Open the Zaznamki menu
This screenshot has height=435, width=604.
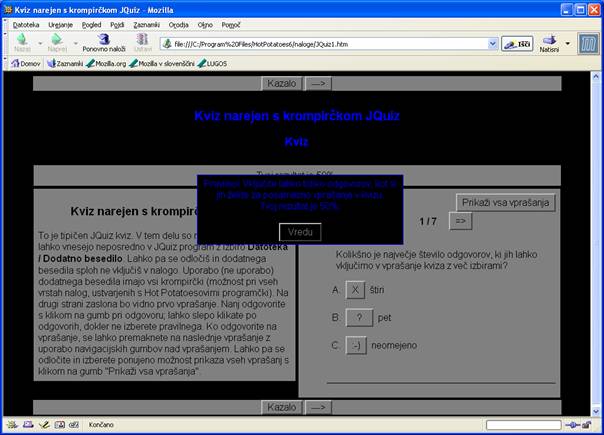[147, 22]
